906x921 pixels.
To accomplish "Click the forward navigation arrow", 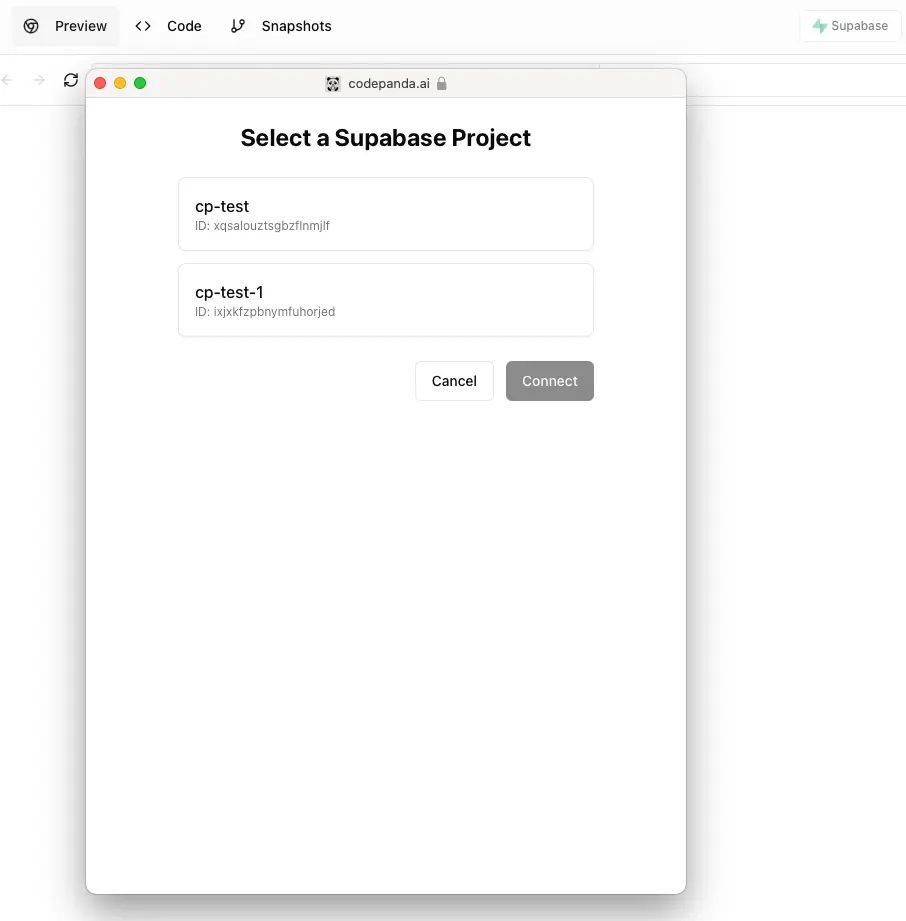I will 38,80.
